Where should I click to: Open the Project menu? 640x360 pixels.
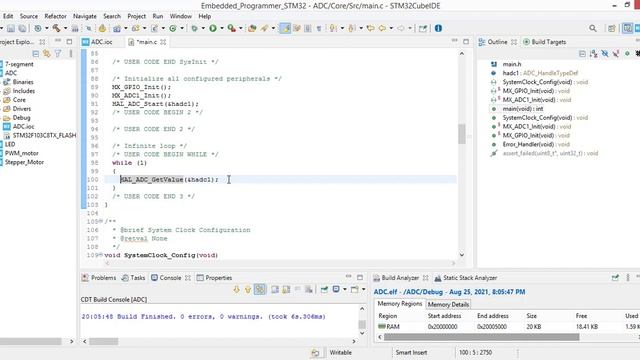(x=136, y=16)
